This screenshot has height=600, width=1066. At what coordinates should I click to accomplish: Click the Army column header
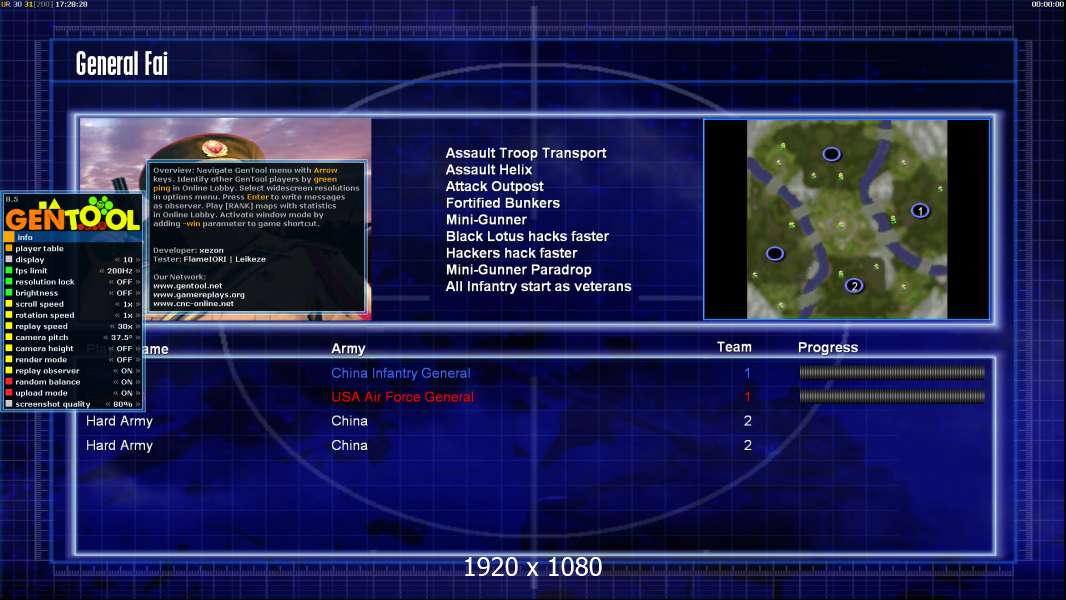coord(348,349)
